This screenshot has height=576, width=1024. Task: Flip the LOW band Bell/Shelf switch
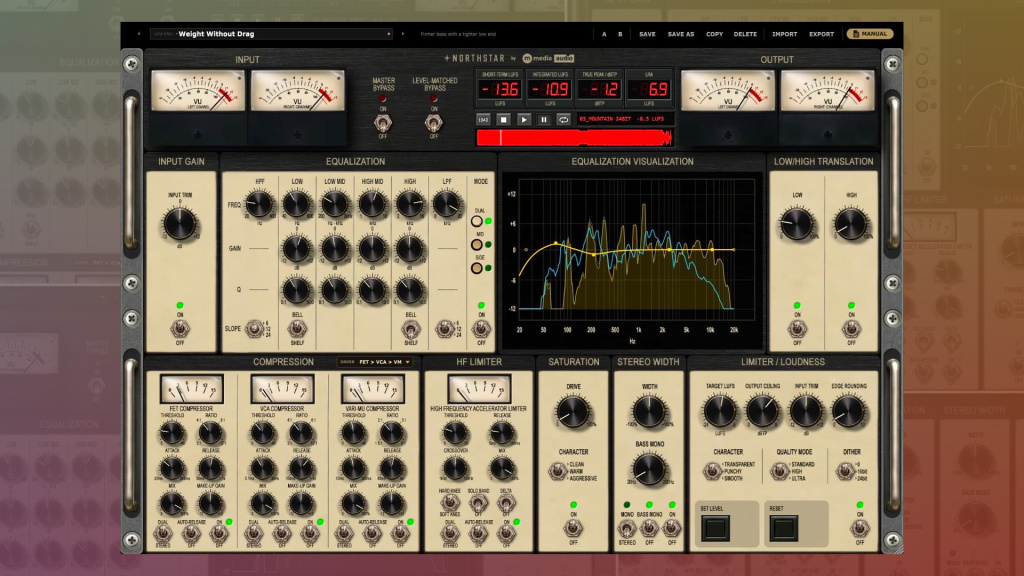point(297,328)
